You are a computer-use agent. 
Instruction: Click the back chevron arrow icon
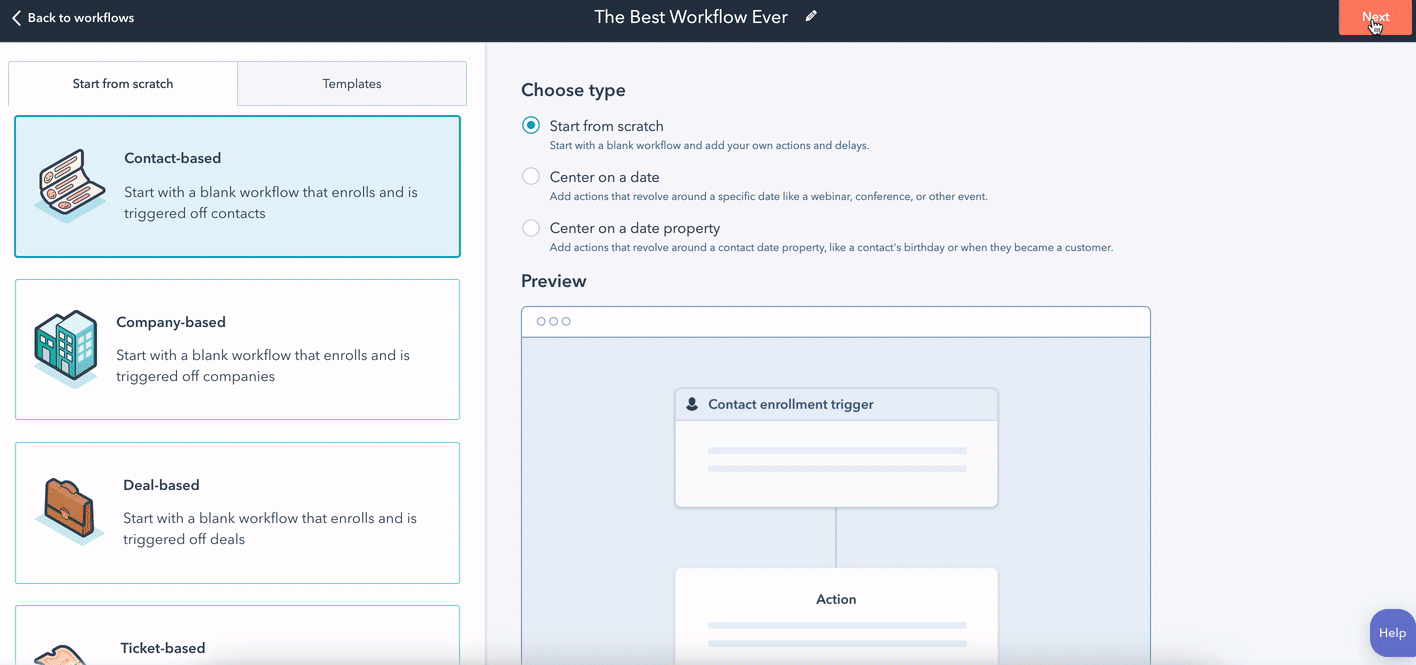pos(16,18)
